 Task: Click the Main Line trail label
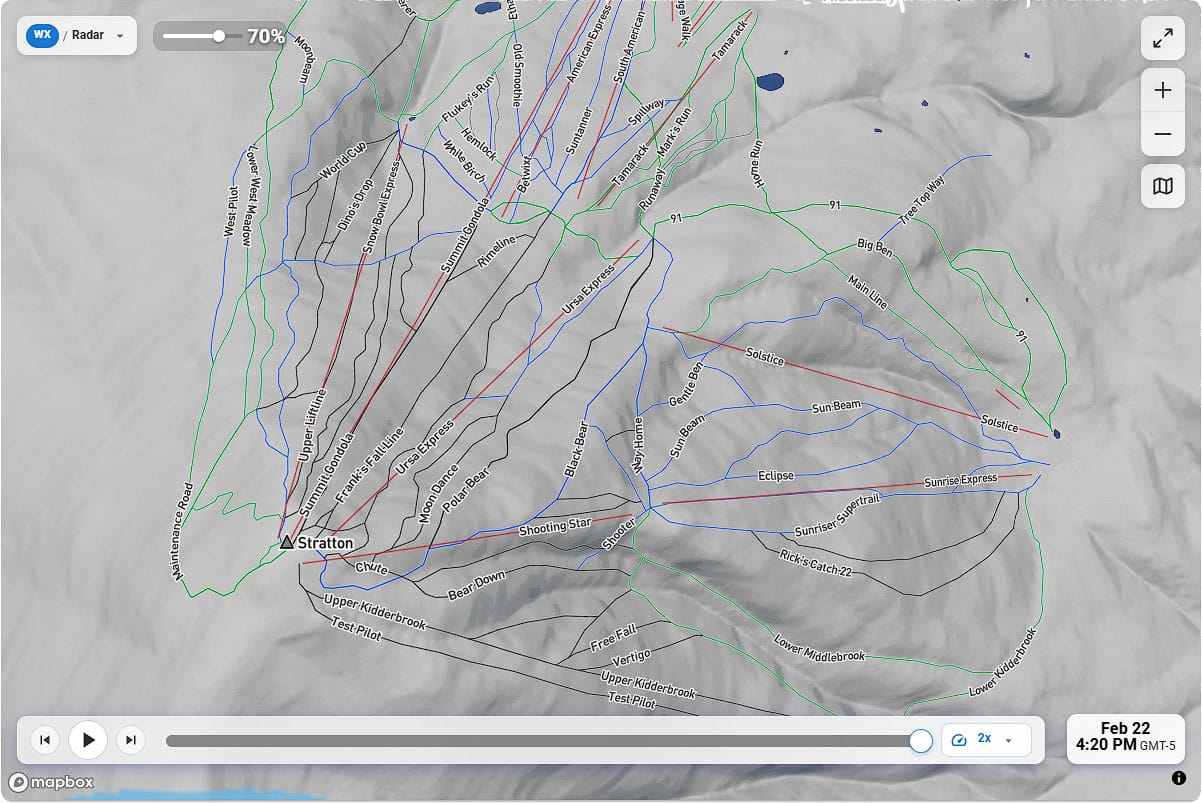(867, 292)
